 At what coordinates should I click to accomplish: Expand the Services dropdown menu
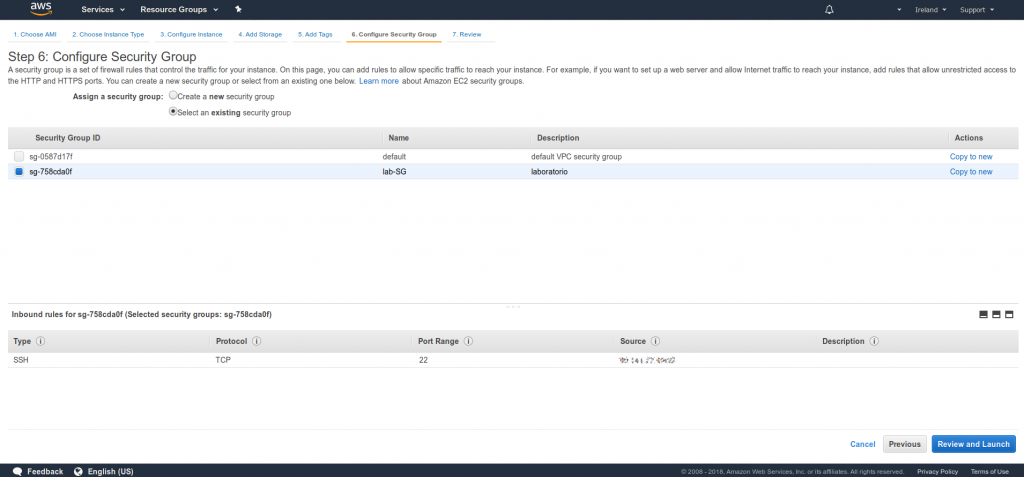click(103, 9)
